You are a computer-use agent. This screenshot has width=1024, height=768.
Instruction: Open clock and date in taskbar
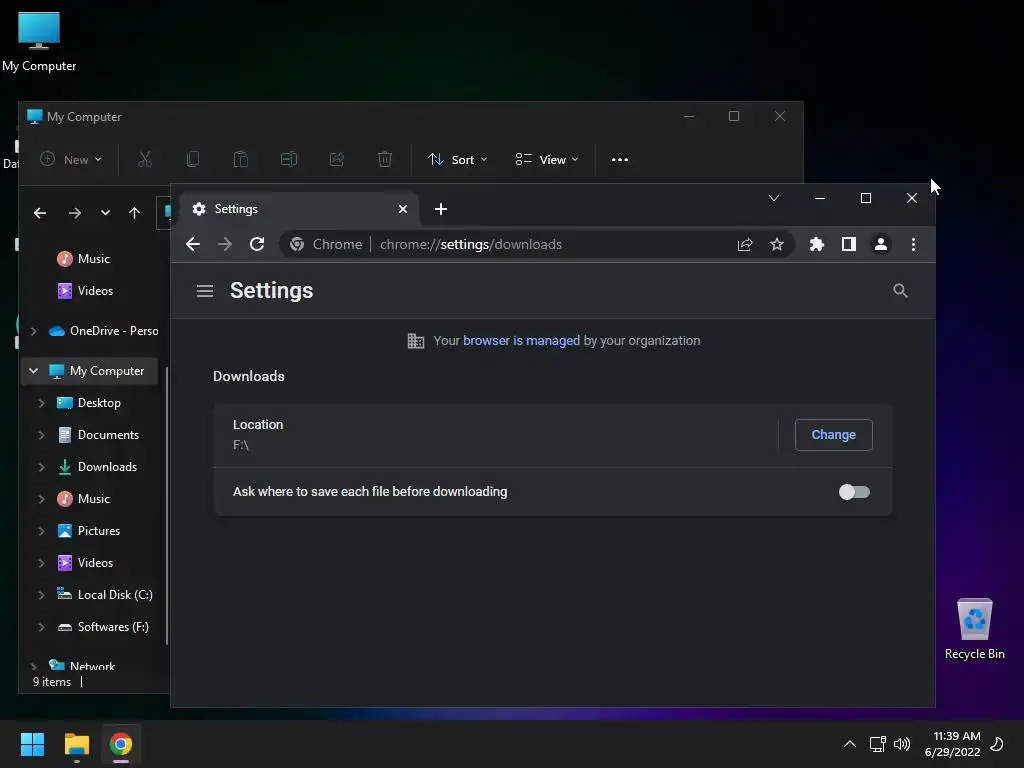click(x=953, y=744)
